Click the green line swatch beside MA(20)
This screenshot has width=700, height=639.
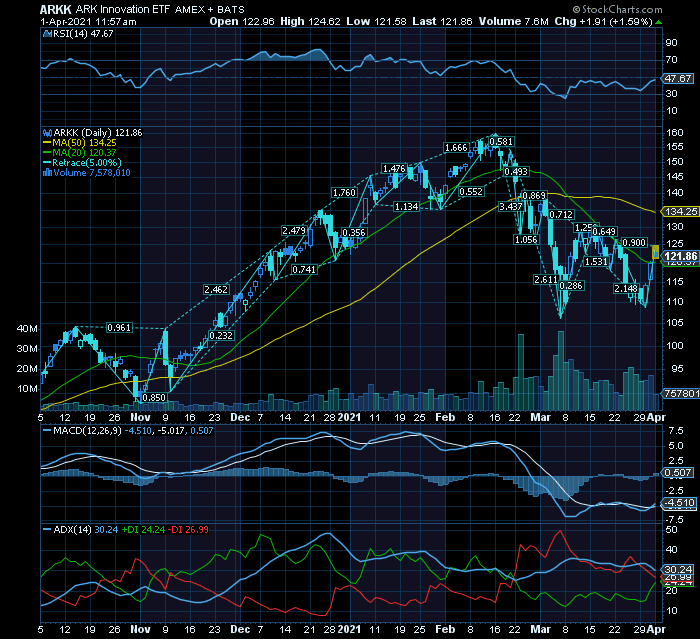click(47, 153)
